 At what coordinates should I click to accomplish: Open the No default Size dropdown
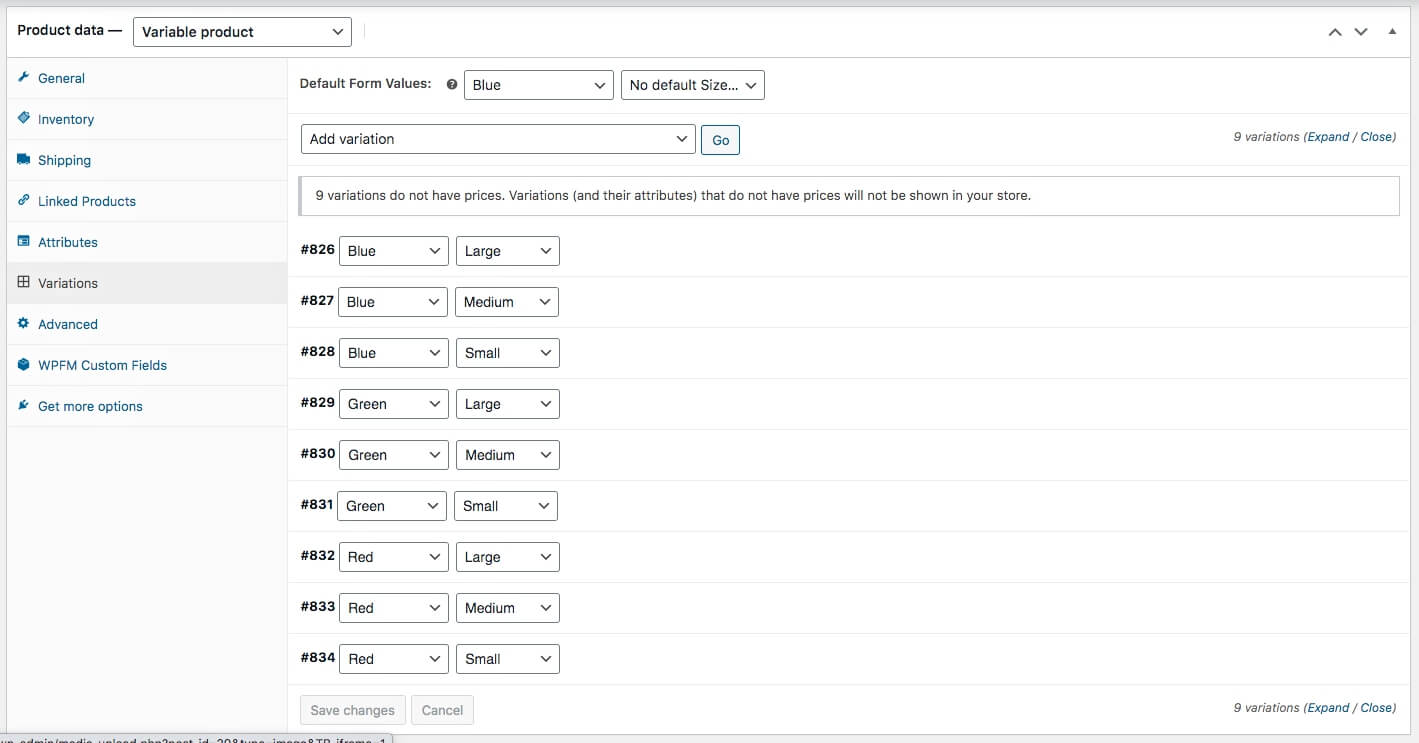(693, 85)
